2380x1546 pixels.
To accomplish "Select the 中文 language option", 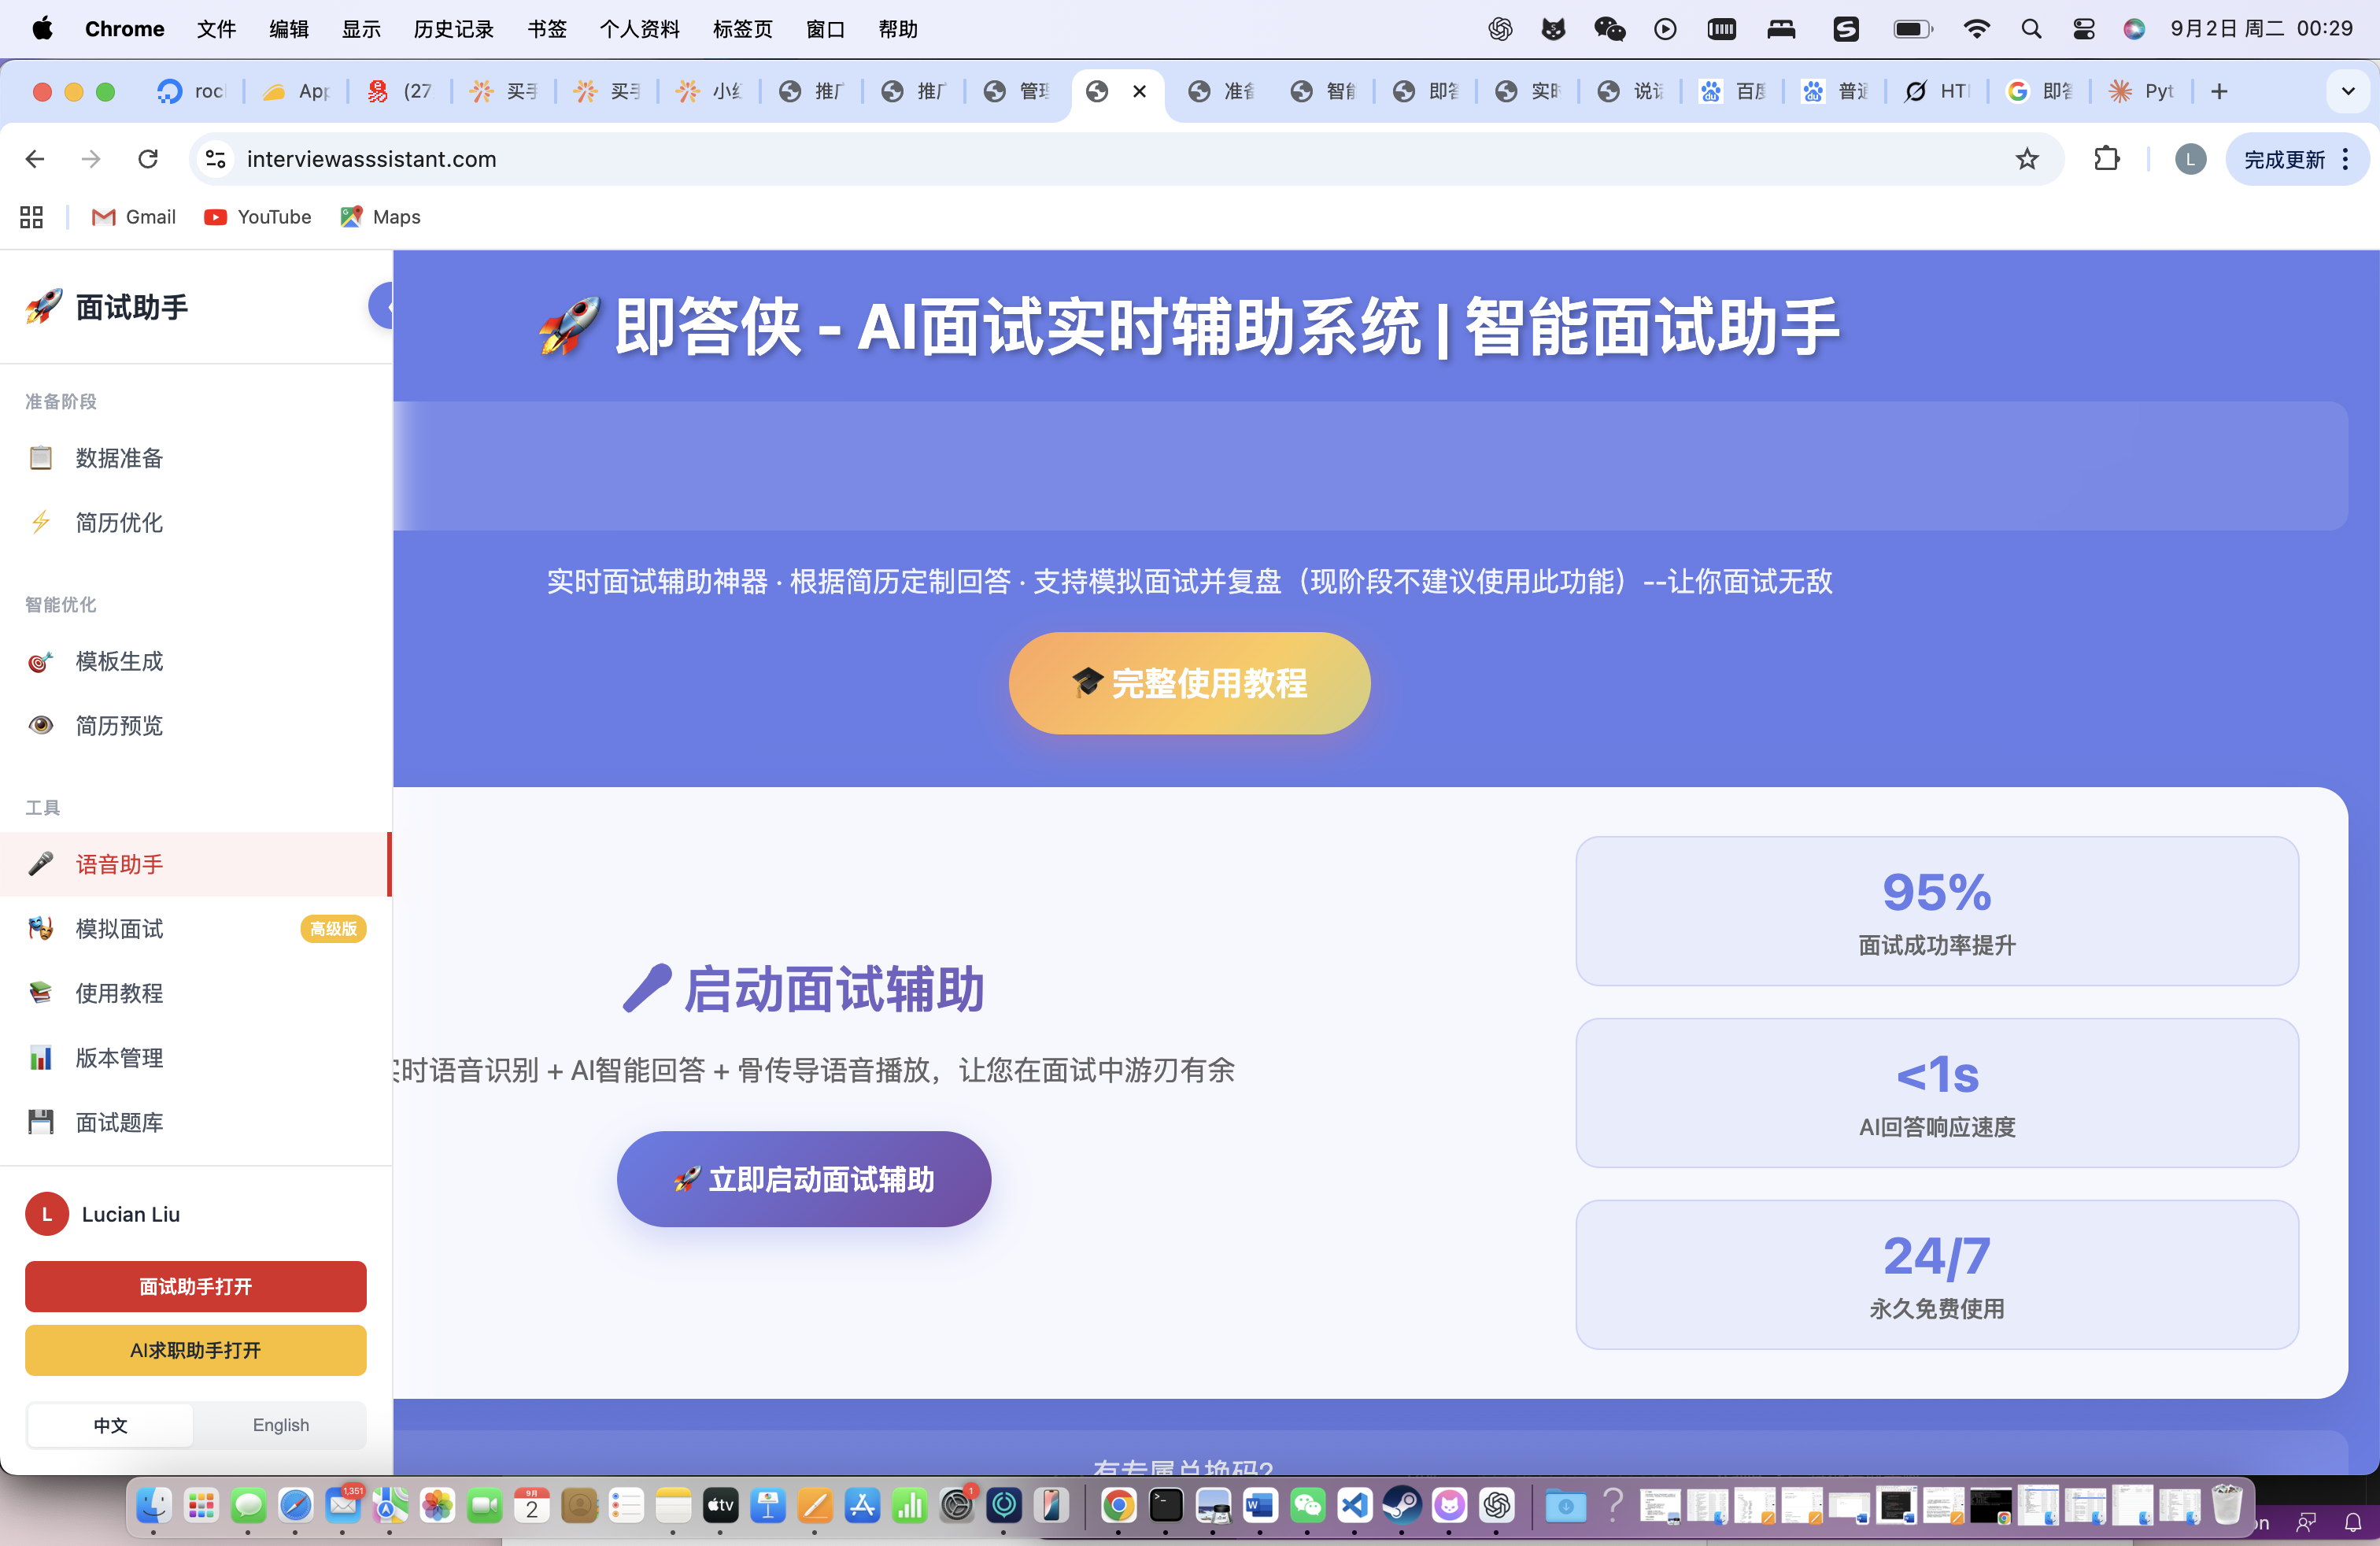I will coord(110,1425).
